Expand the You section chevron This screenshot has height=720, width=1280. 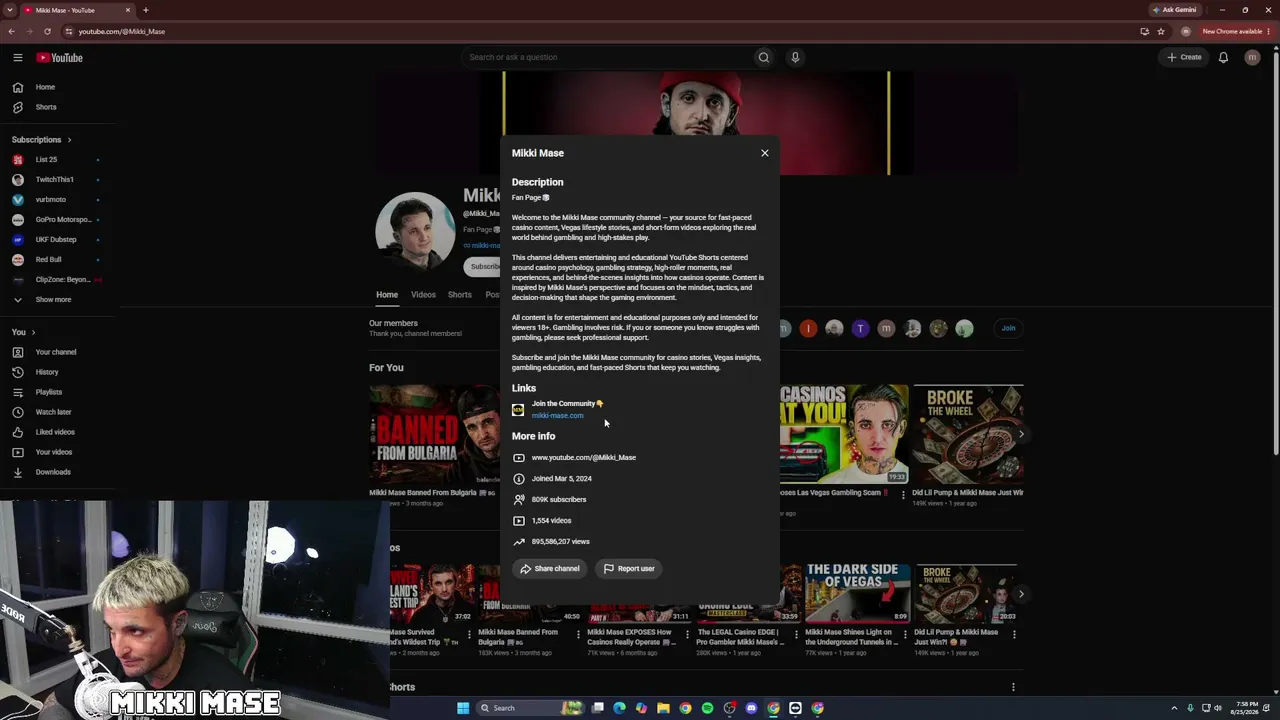[33, 332]
